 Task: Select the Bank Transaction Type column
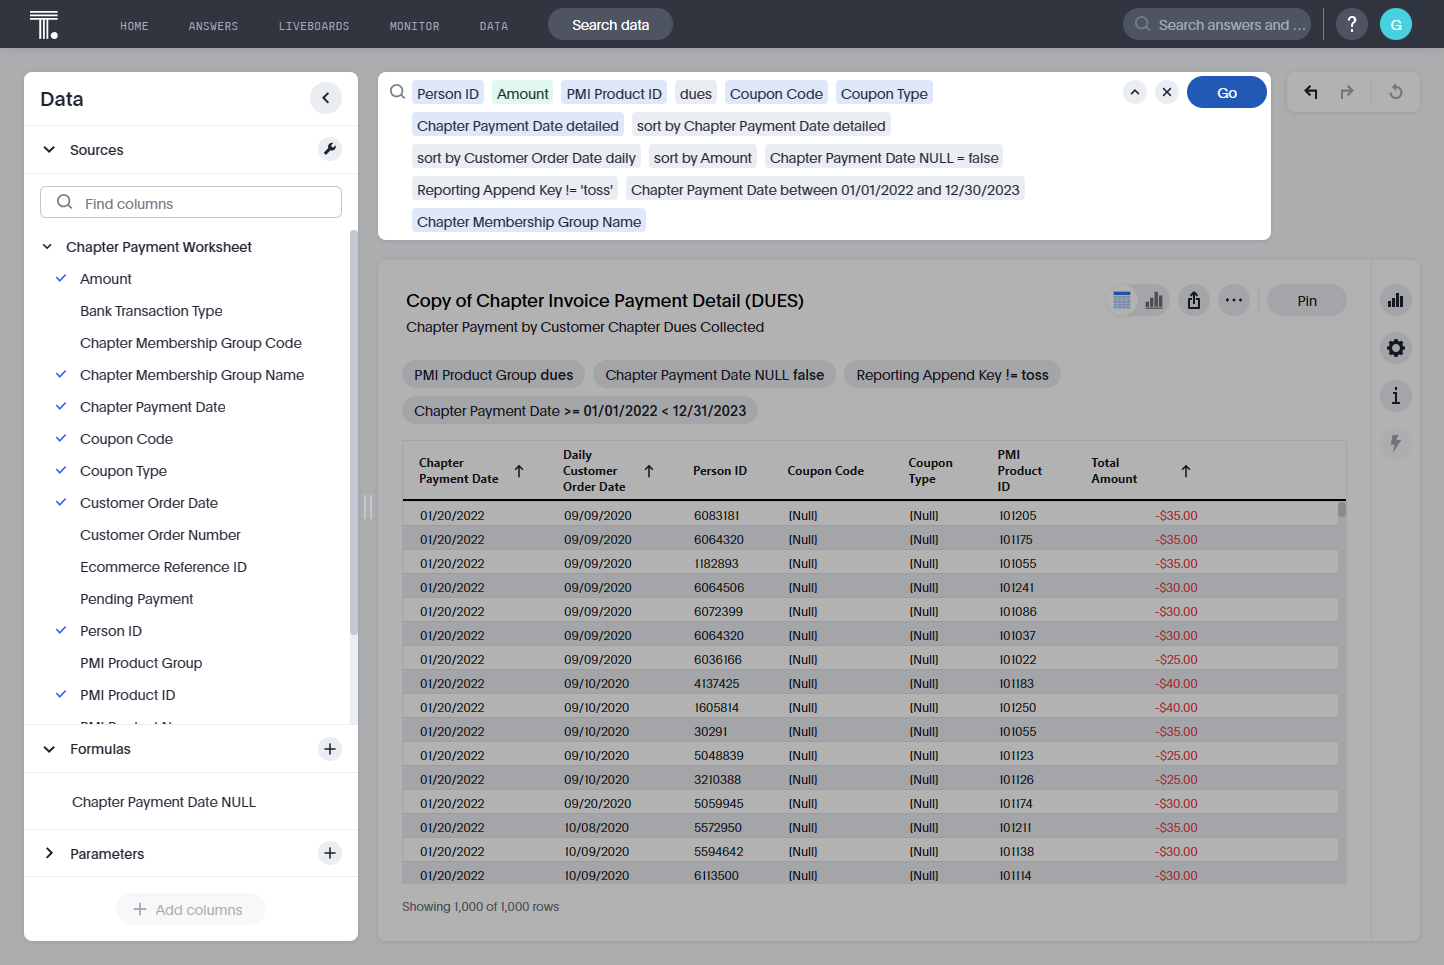pyautogui.click(x=151, y=311)
